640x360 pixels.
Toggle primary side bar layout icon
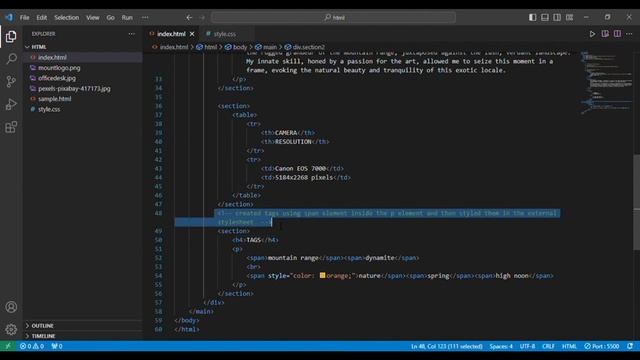tap(533, 17)
